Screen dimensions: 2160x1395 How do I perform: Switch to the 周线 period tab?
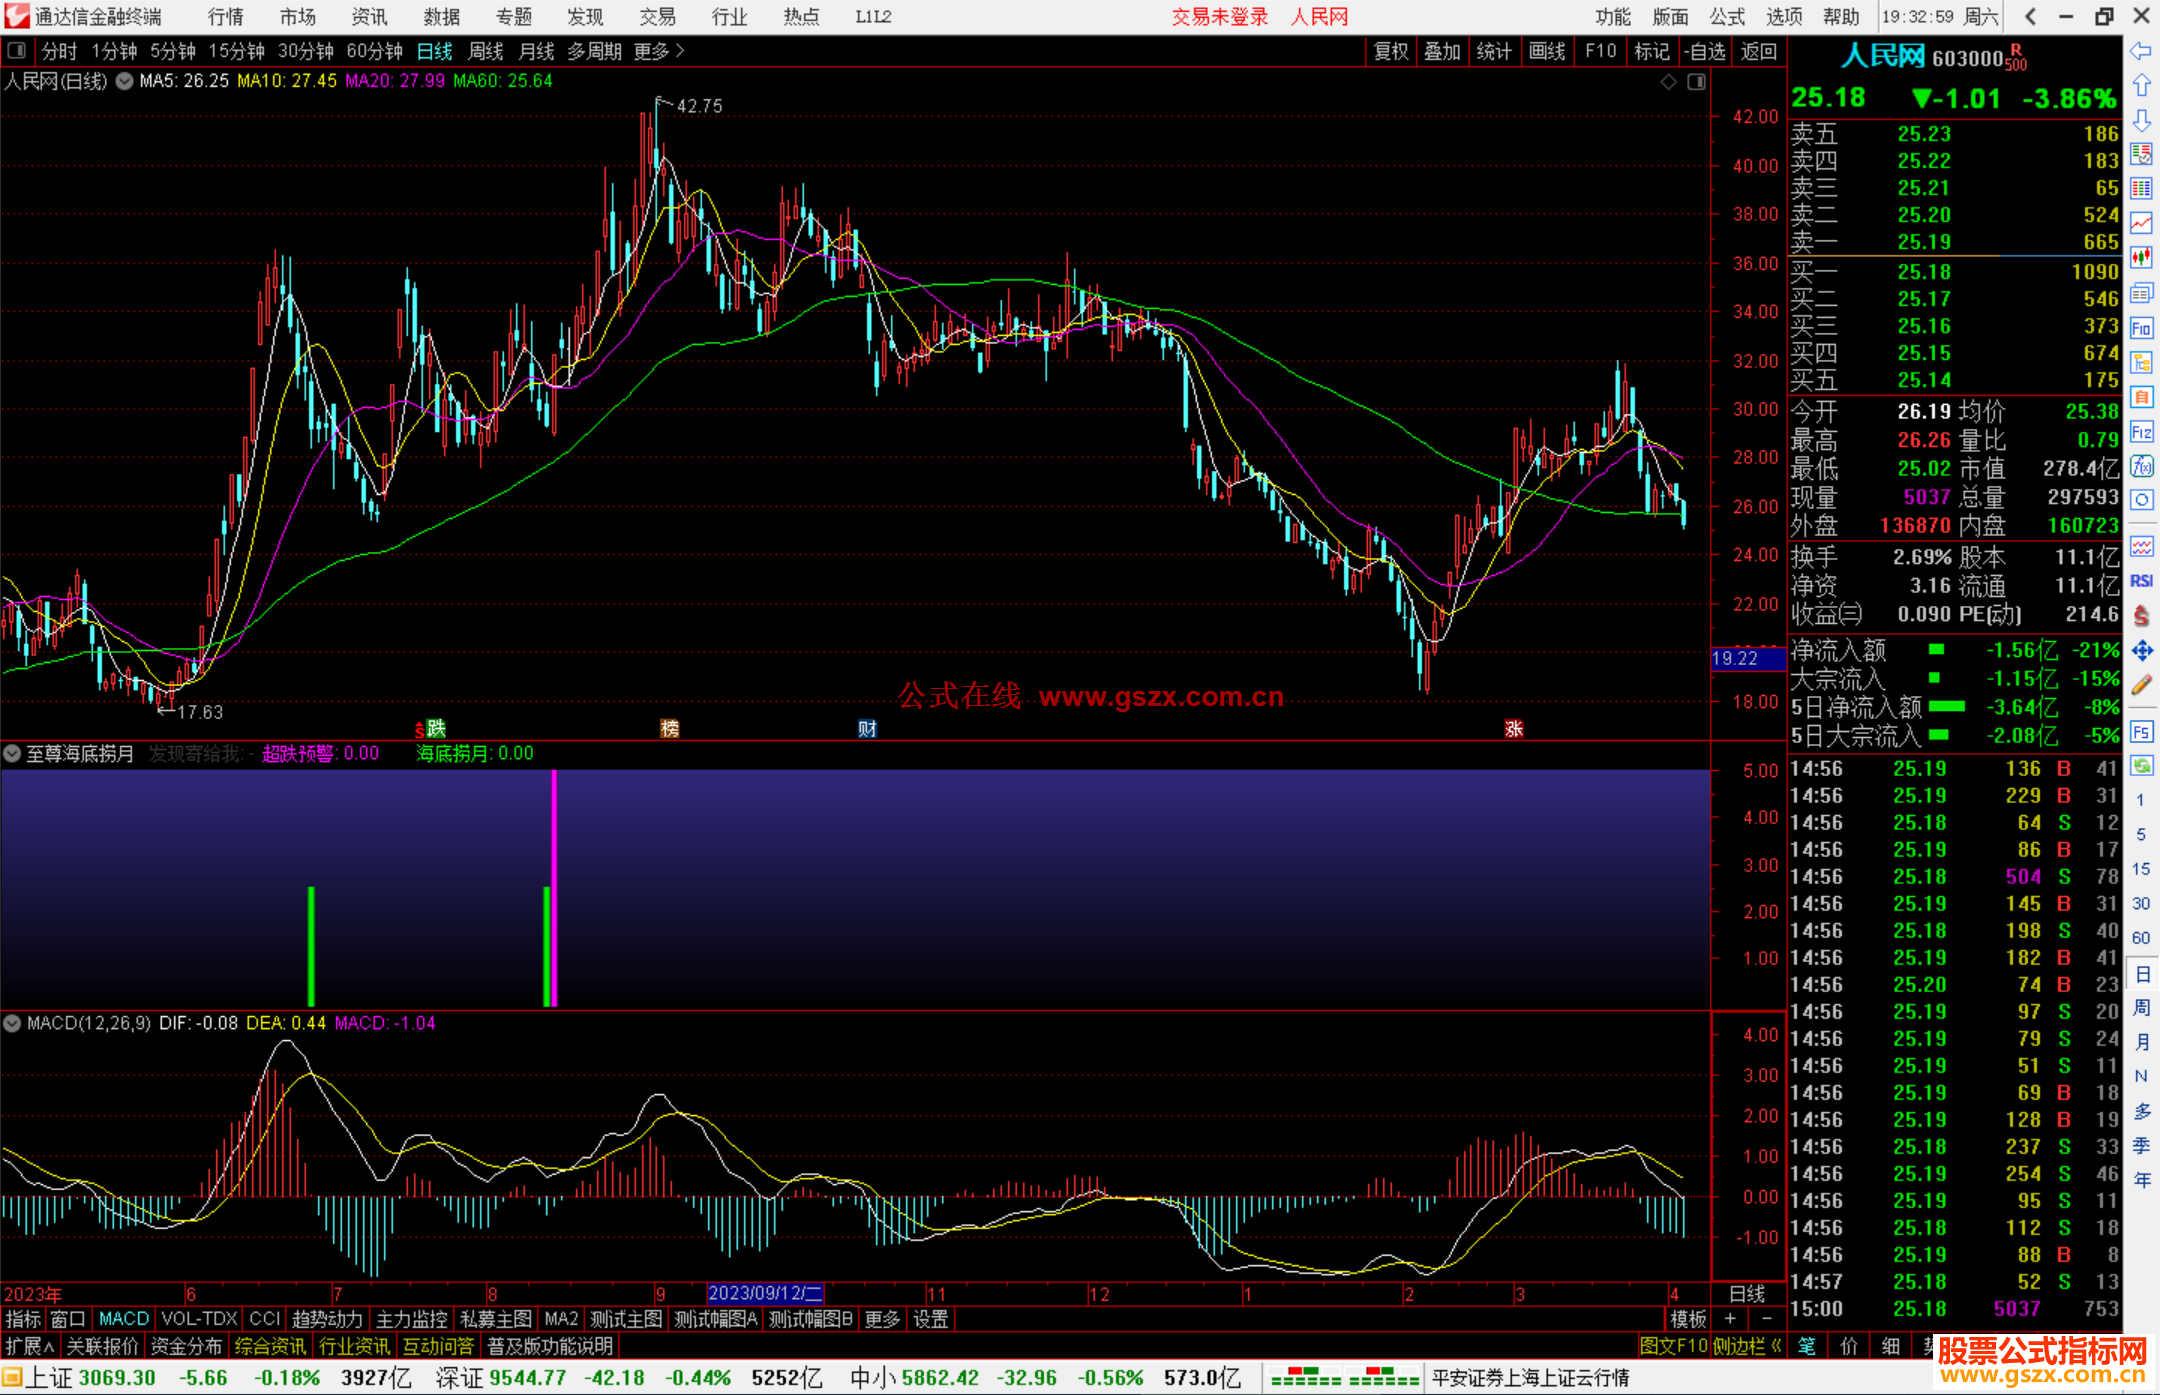[486, 51]
